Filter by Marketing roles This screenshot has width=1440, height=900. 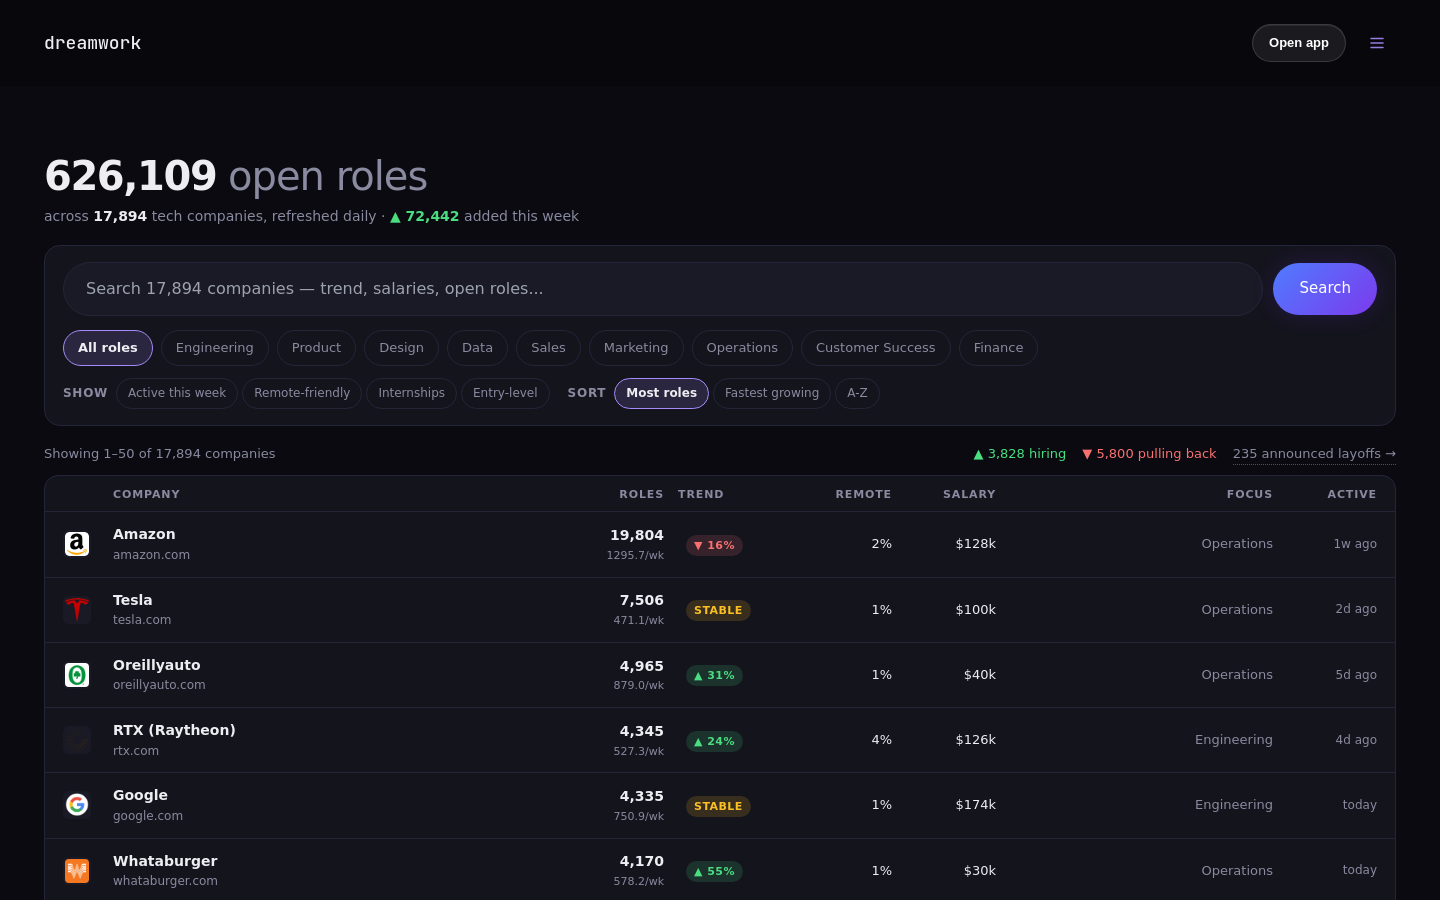tap(636, 348)
